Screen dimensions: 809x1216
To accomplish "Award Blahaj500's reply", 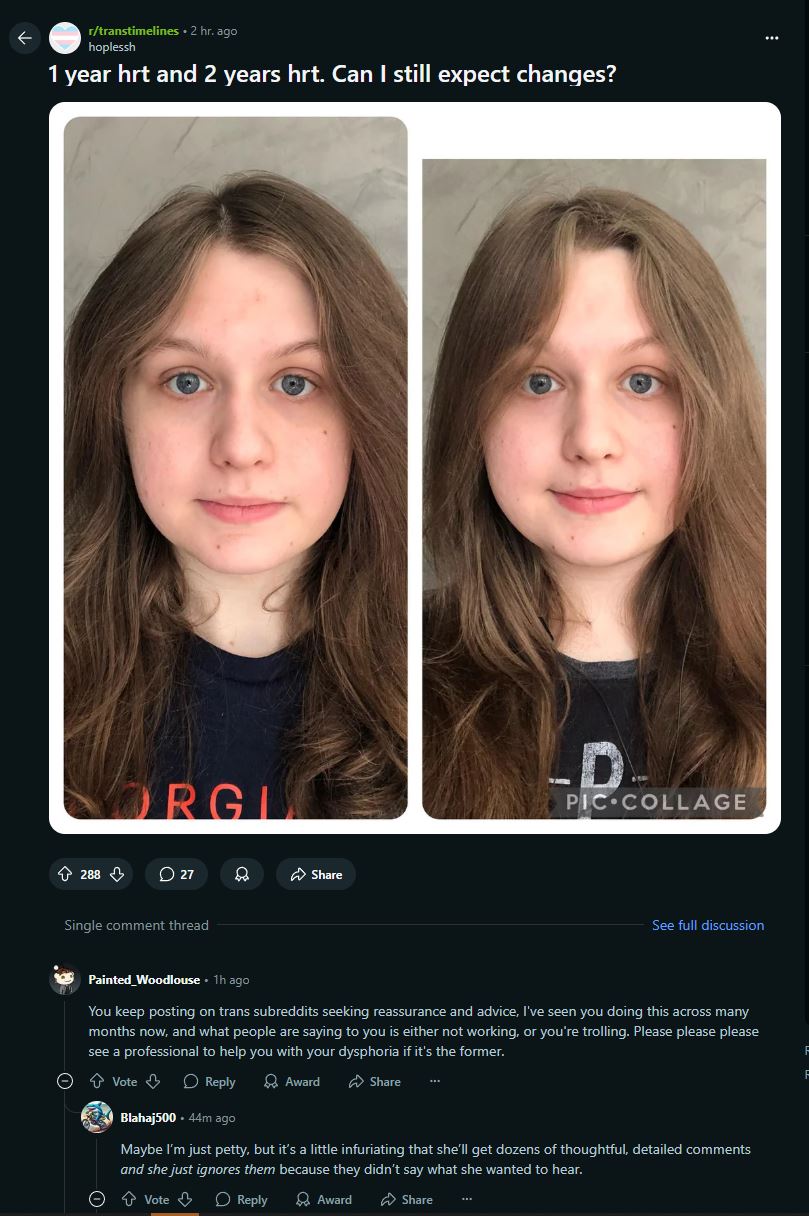I will coord(323,1199).
